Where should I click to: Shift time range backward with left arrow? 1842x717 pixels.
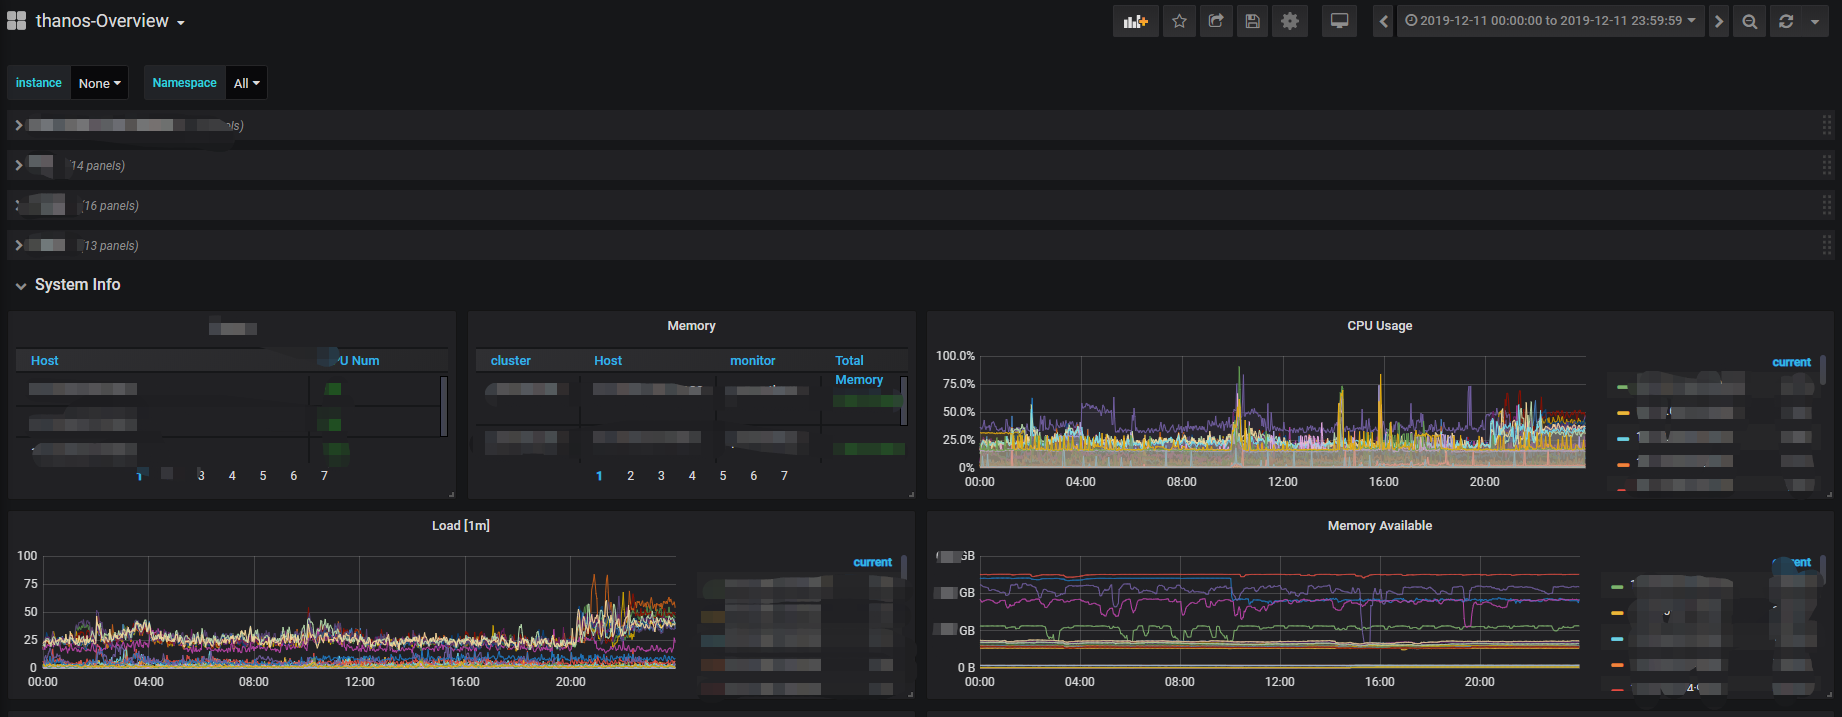(1383, 21)
